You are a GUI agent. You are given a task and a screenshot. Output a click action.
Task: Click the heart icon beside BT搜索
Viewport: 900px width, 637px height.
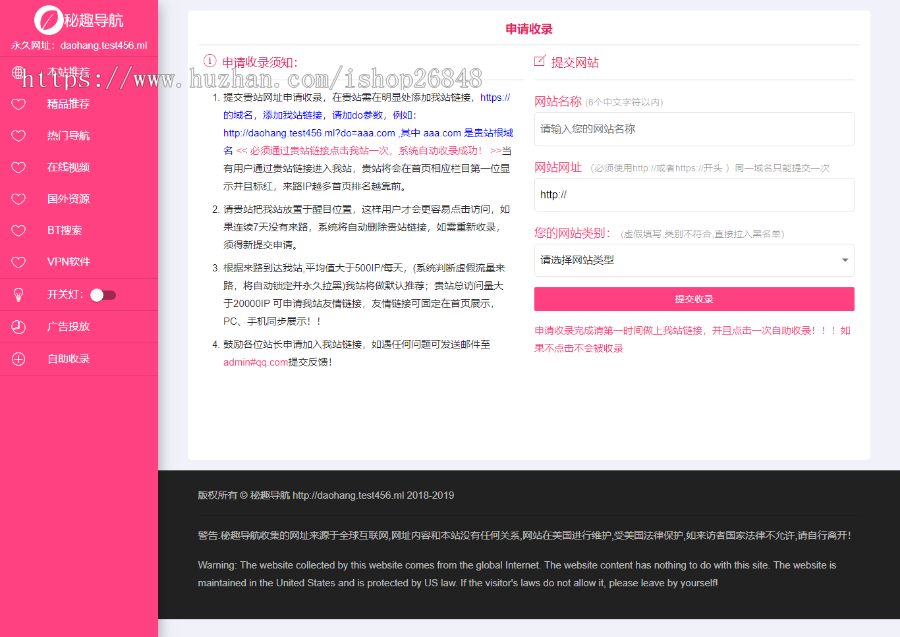tap(18, 231)
